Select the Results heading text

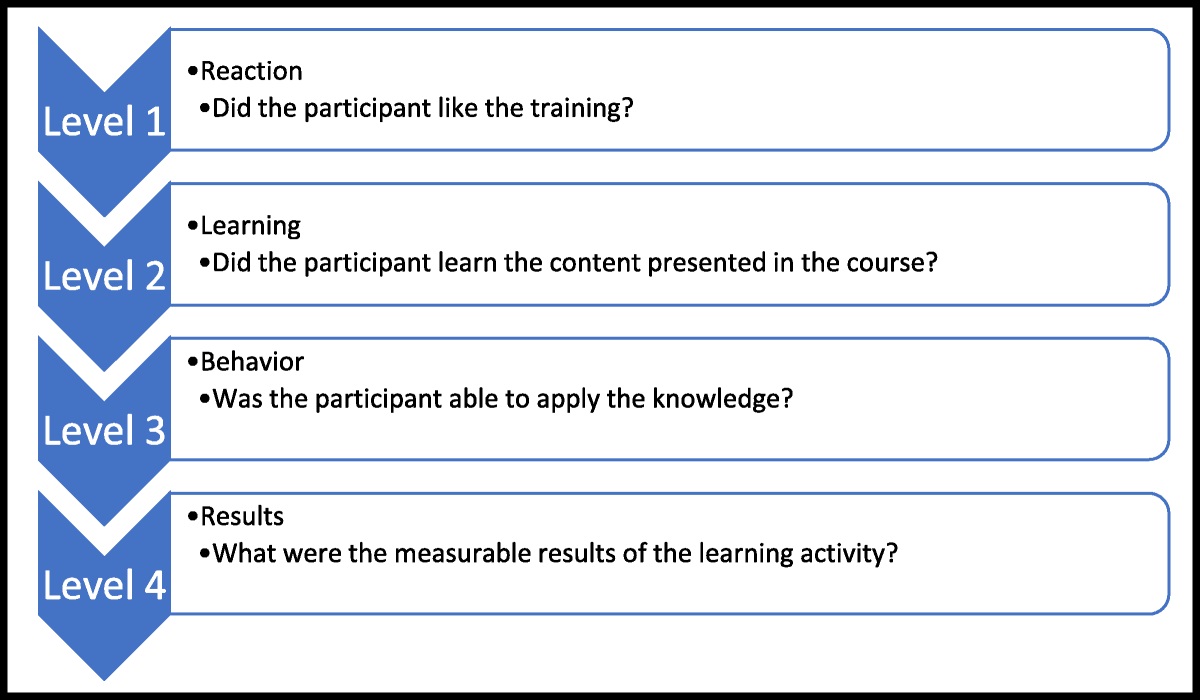242,516
